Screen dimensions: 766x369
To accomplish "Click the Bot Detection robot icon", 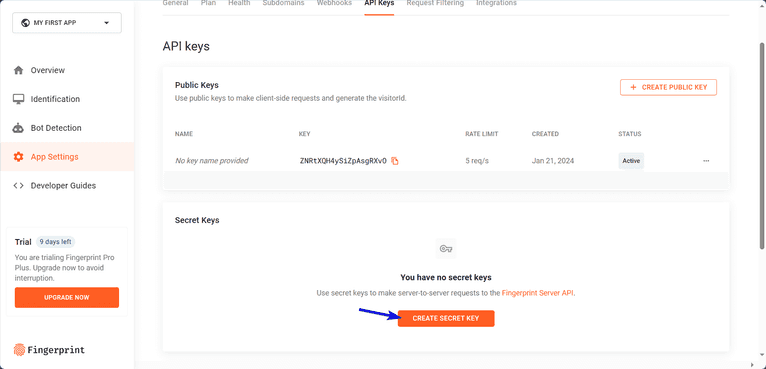I will (19, 128).
